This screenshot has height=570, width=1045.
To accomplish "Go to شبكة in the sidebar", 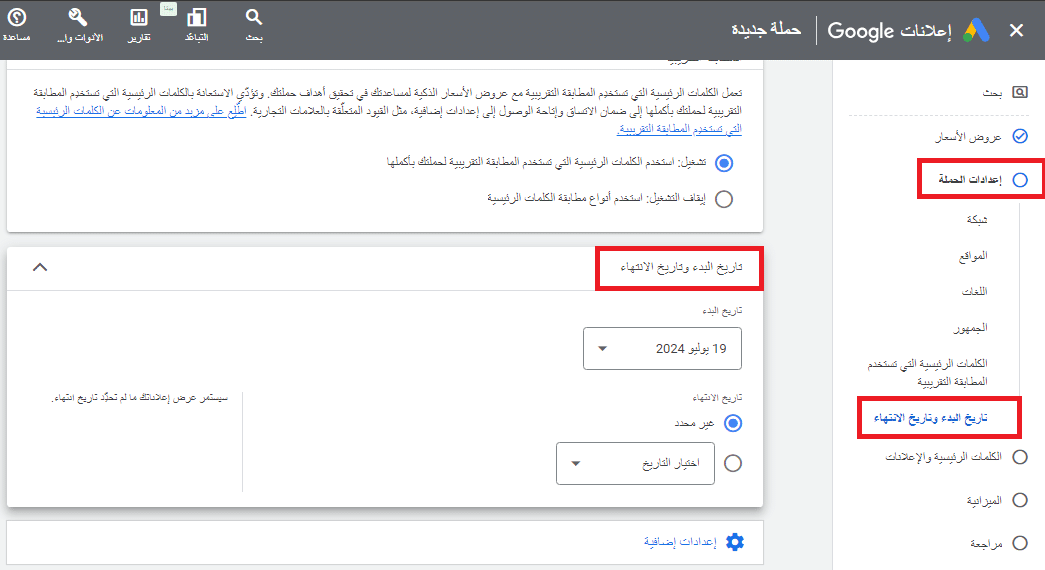I will click(977, 219).
